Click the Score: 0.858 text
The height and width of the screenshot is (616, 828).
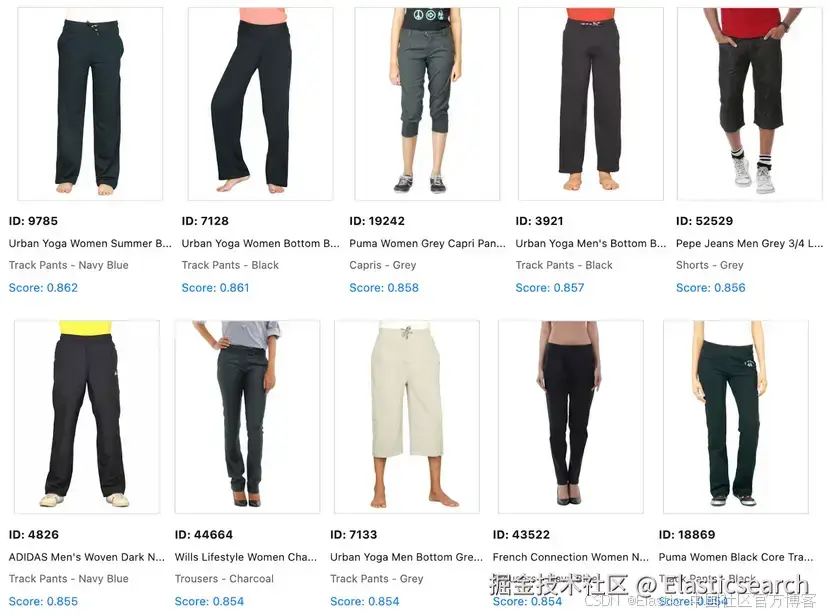(x=384, y=288)
